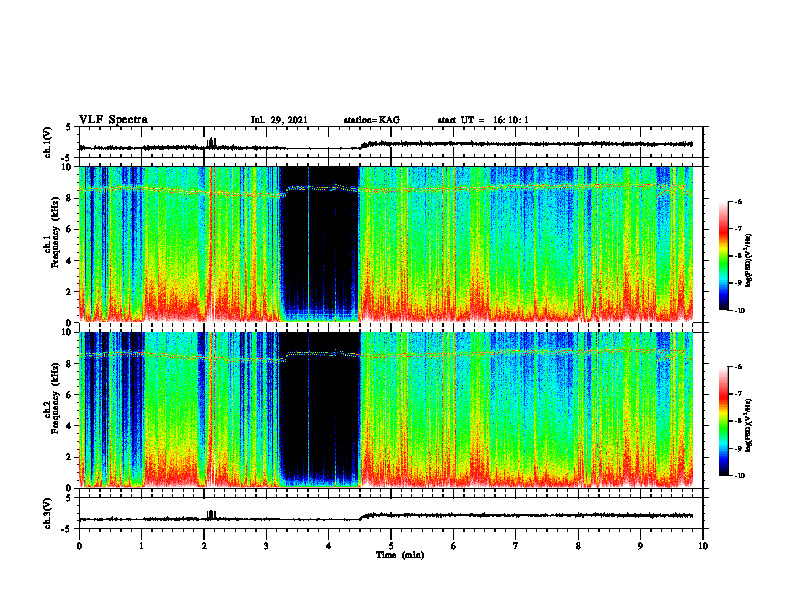Click the black data gap in ch.2 spectrogram

[x=319, y=406]
